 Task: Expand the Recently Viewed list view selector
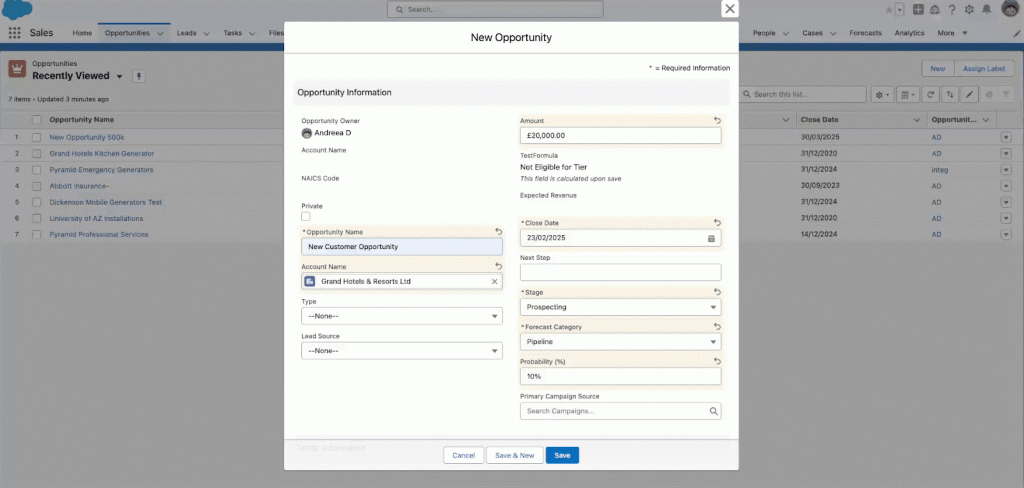coord(119,76)
